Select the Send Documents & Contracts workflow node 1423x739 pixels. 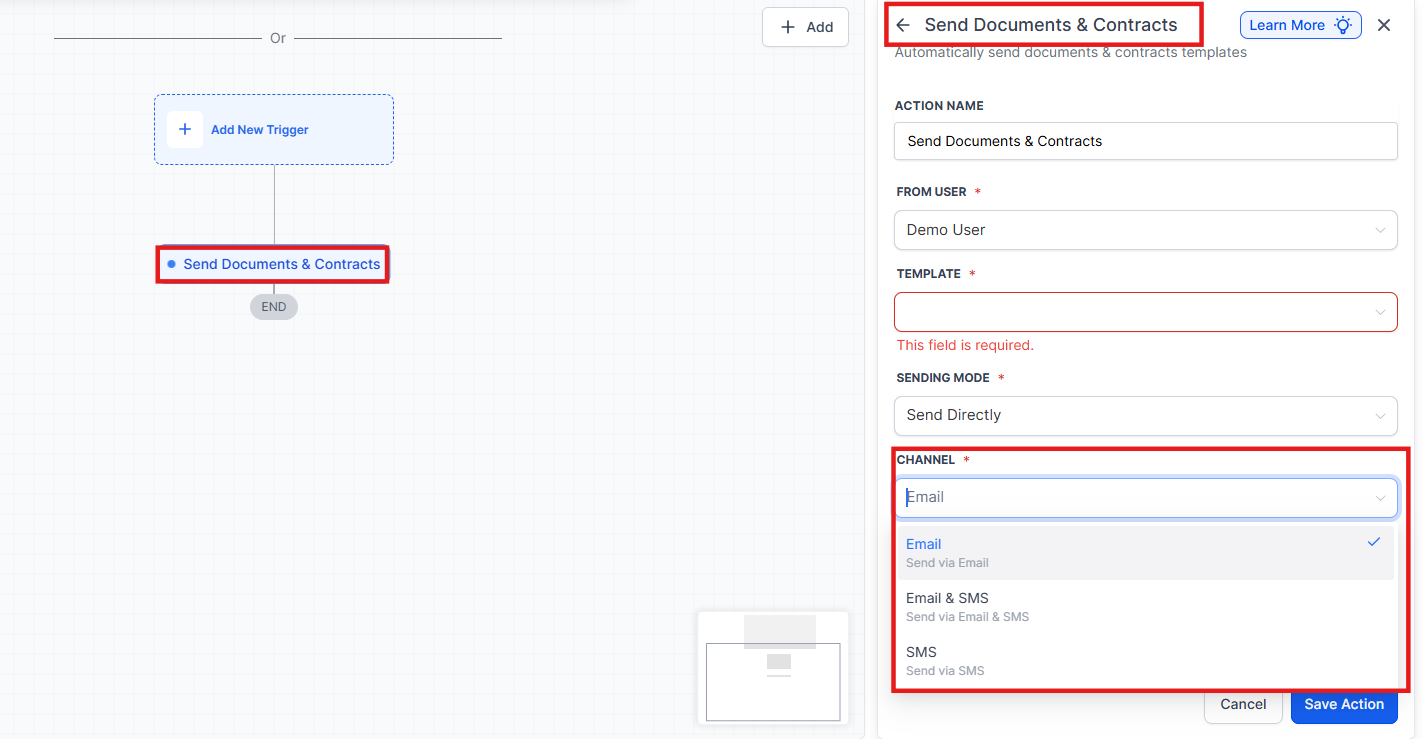tap(281, 264)
